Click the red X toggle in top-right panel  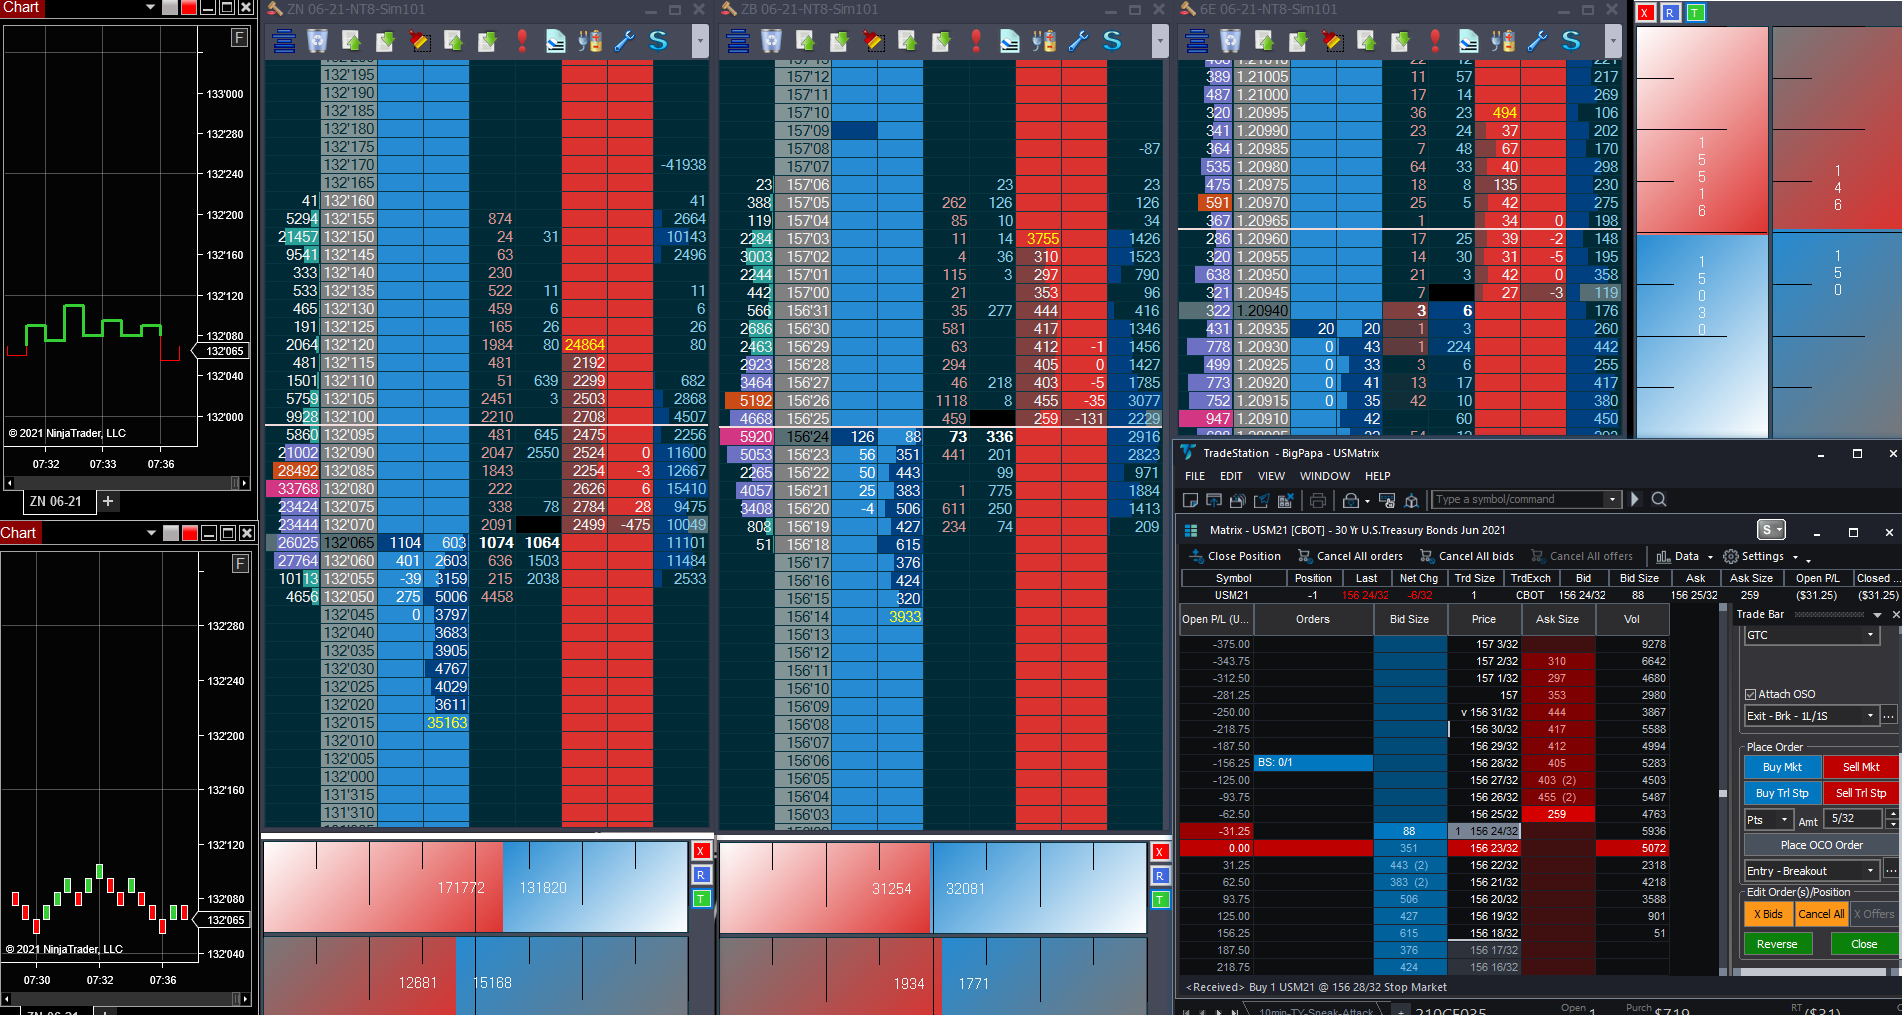[x=1645, y=13]
